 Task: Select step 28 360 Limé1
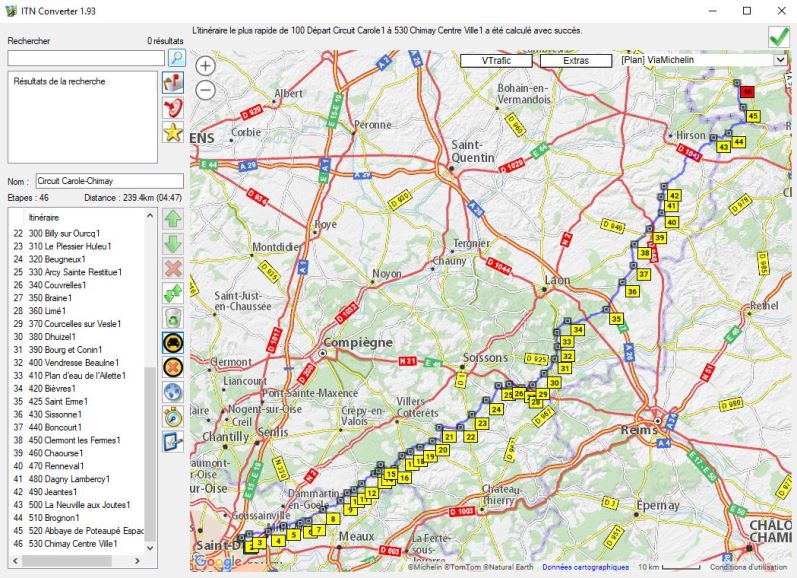[78, 311]
